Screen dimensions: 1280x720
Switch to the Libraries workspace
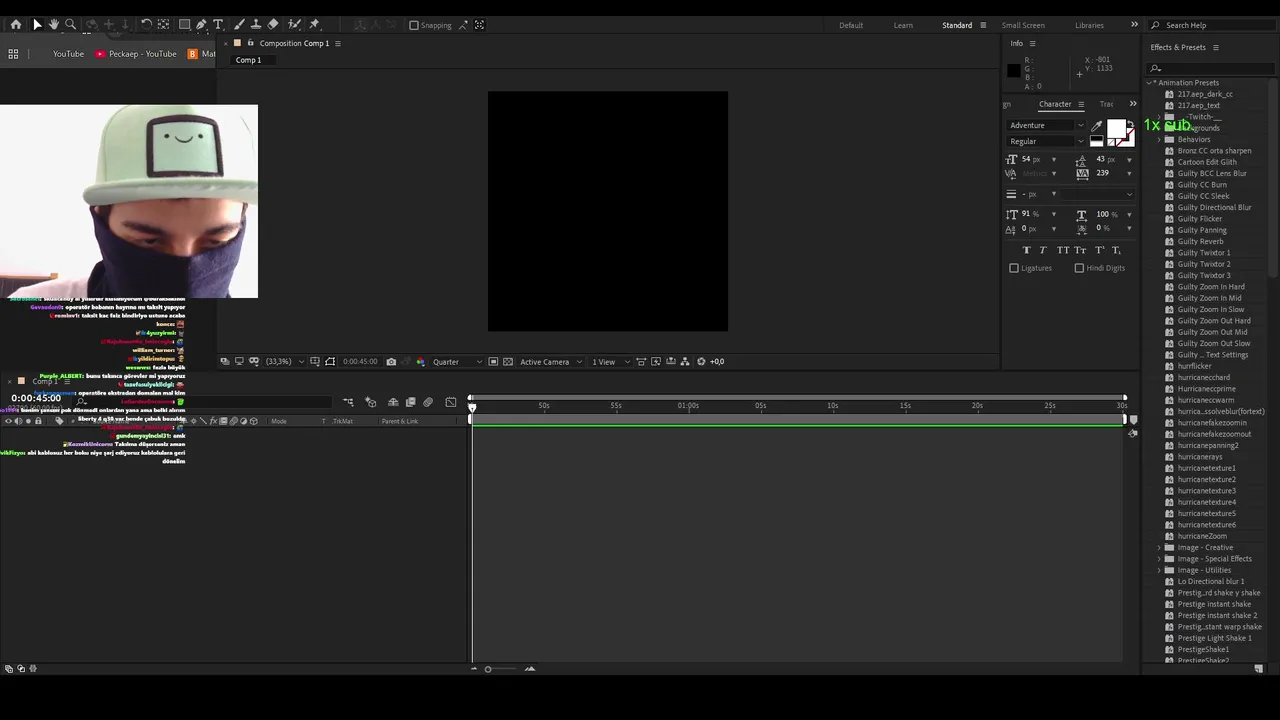pos(1089,25)
